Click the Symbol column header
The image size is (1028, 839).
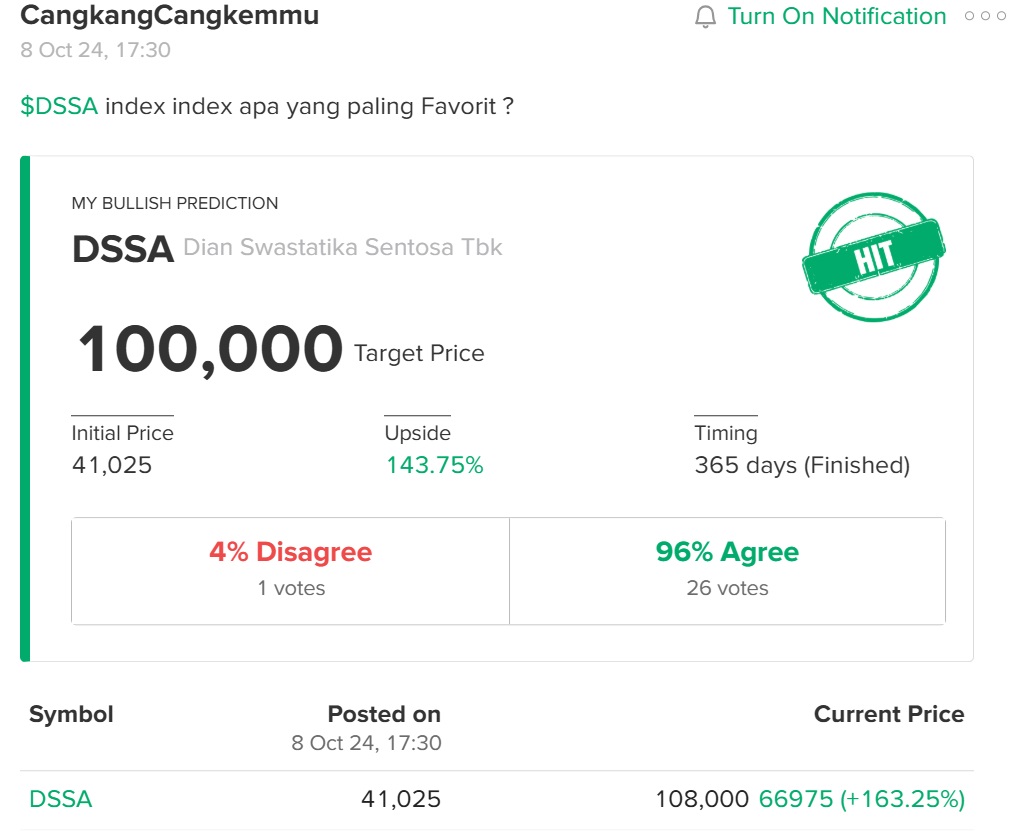[x=71, y=714]
